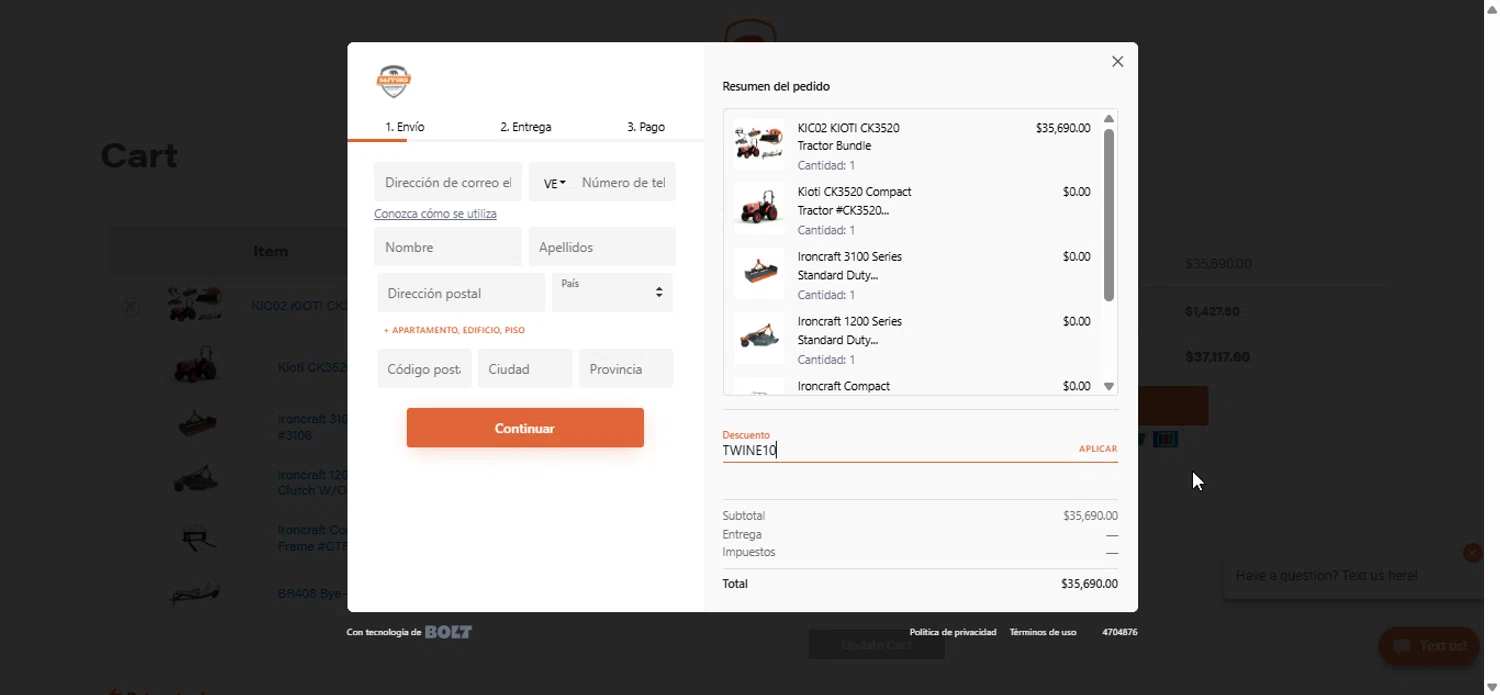The height and width of the screenshot is (695, 1500).
Task: Click the BOLT logo in footer
Action: click(x=448, y=632)
